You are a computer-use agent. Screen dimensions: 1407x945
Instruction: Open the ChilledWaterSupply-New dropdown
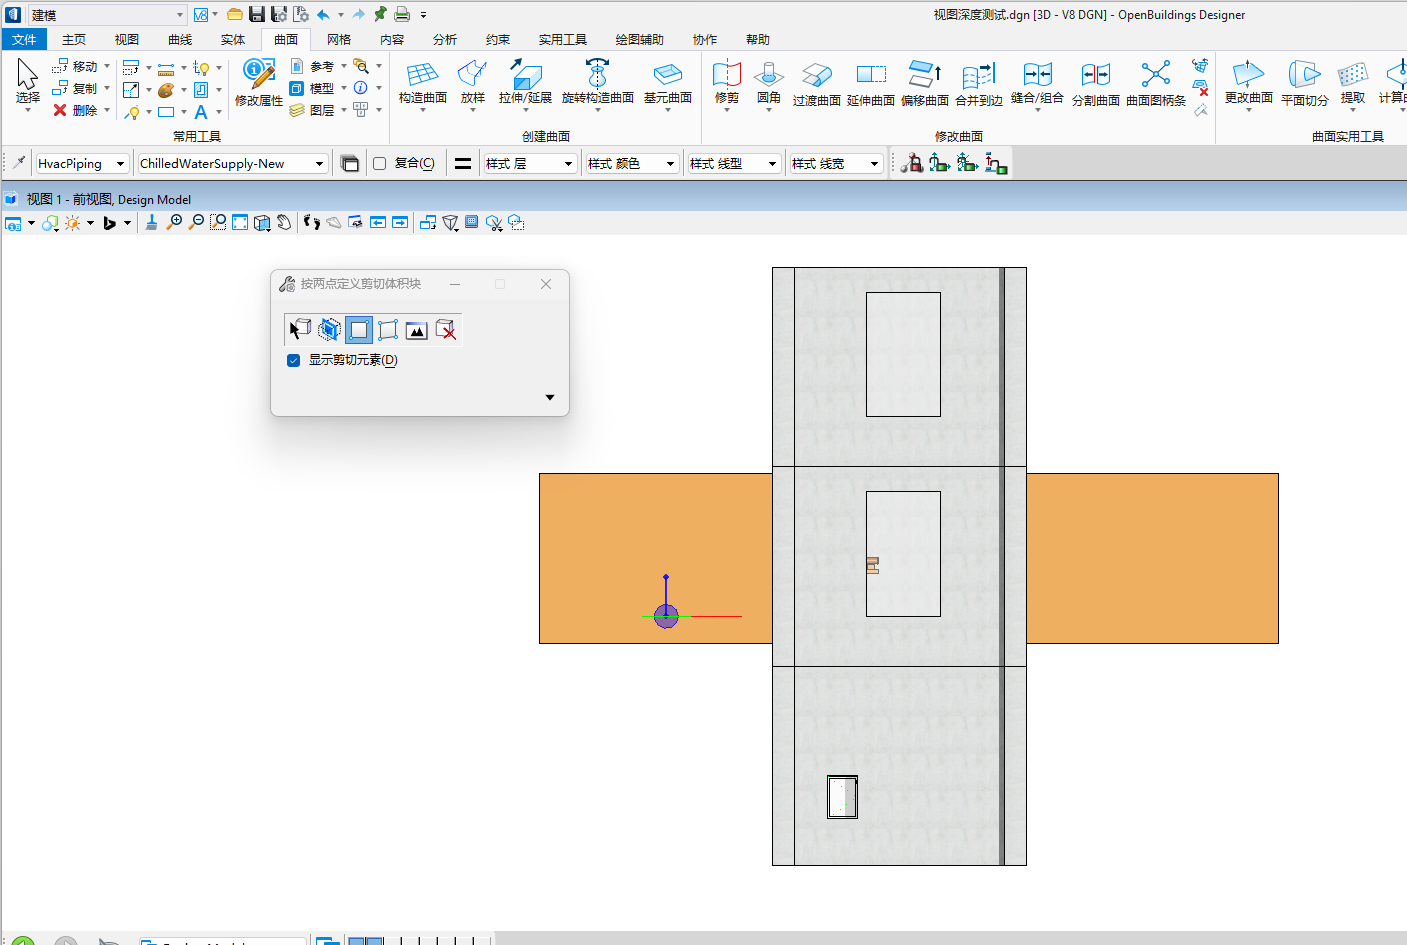[x=319, y=164]
